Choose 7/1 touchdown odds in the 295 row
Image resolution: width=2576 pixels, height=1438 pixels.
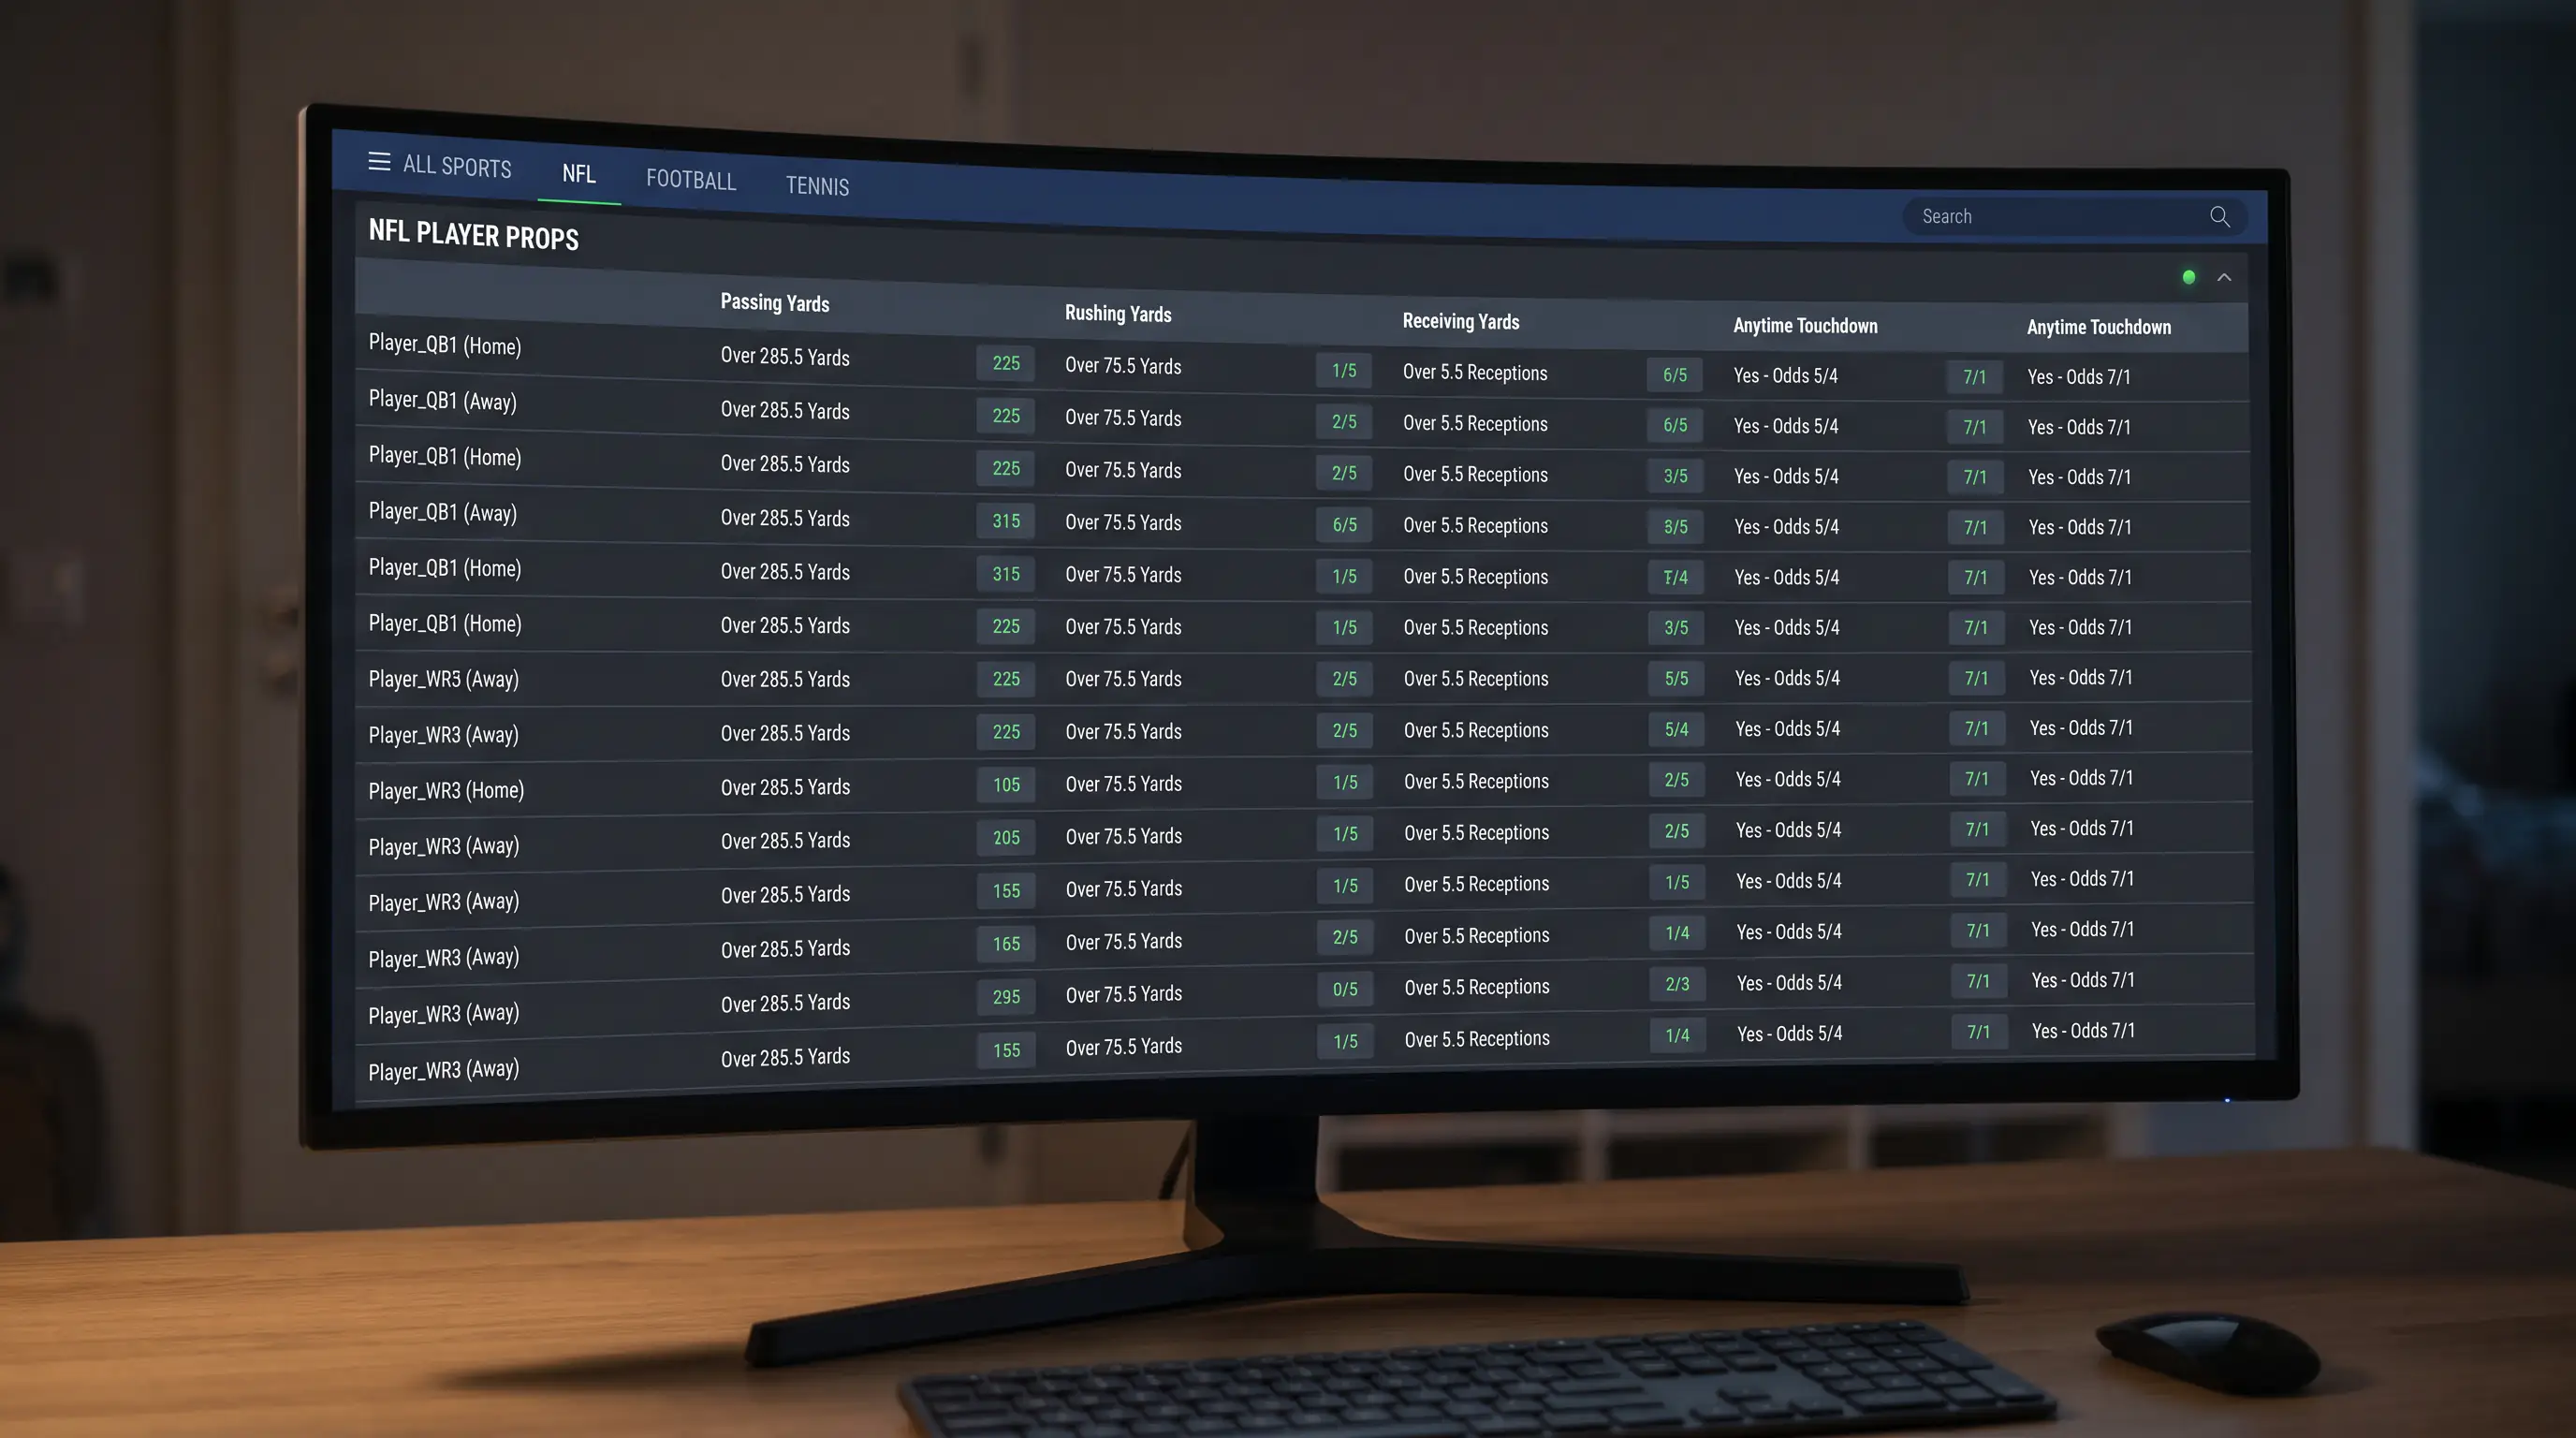[x=1978, y=981]
